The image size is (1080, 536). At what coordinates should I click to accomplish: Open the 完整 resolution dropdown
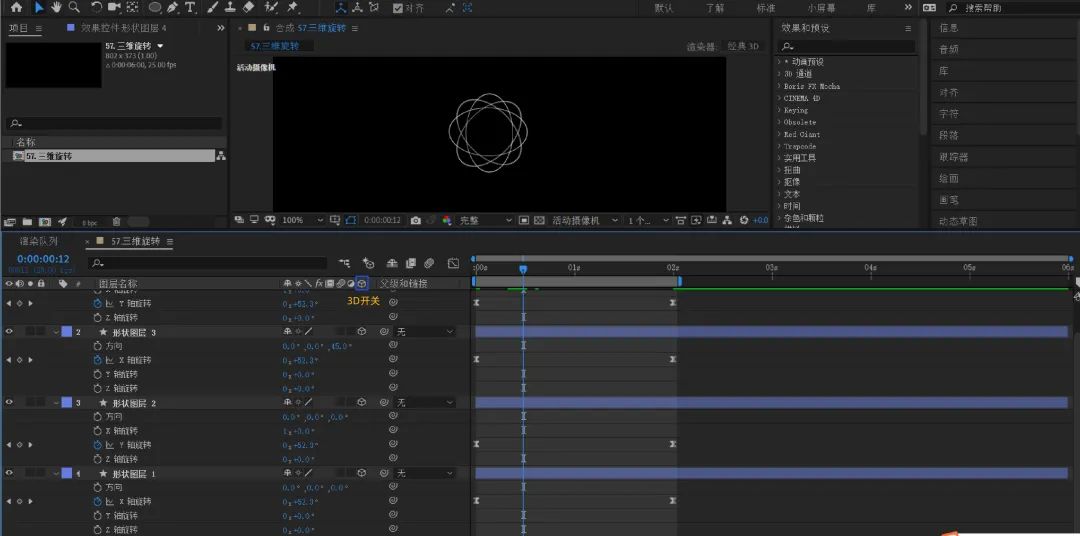point(486,220)
